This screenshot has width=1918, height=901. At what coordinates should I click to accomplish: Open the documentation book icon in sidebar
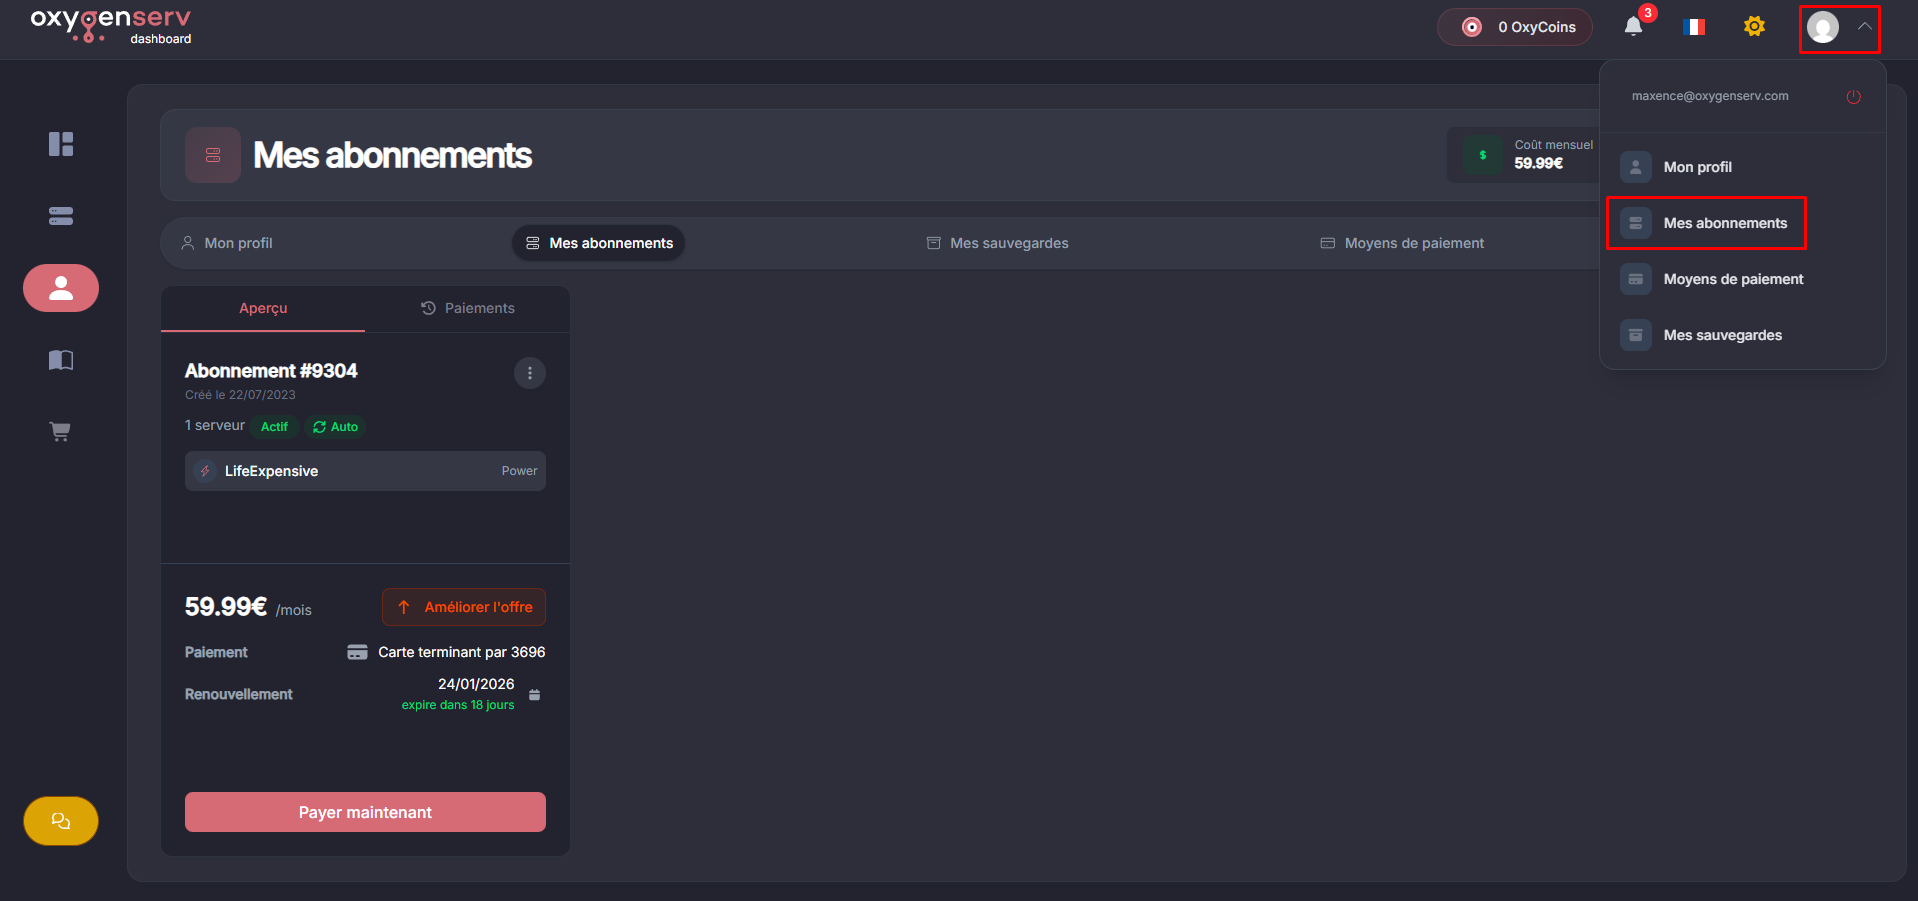(x=61, y=360)
